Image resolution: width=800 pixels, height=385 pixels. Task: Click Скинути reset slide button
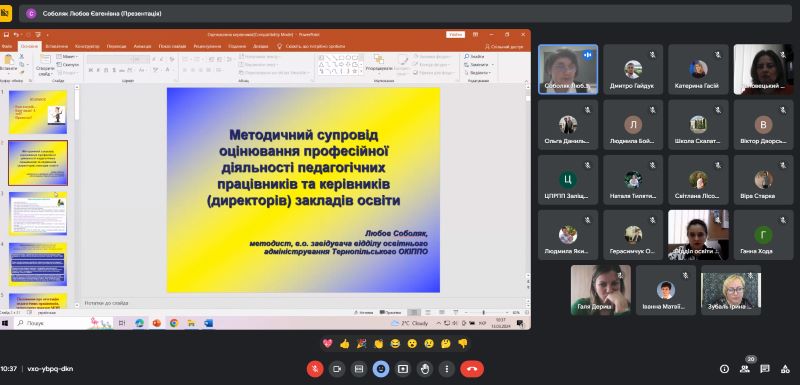coord(68,65)
